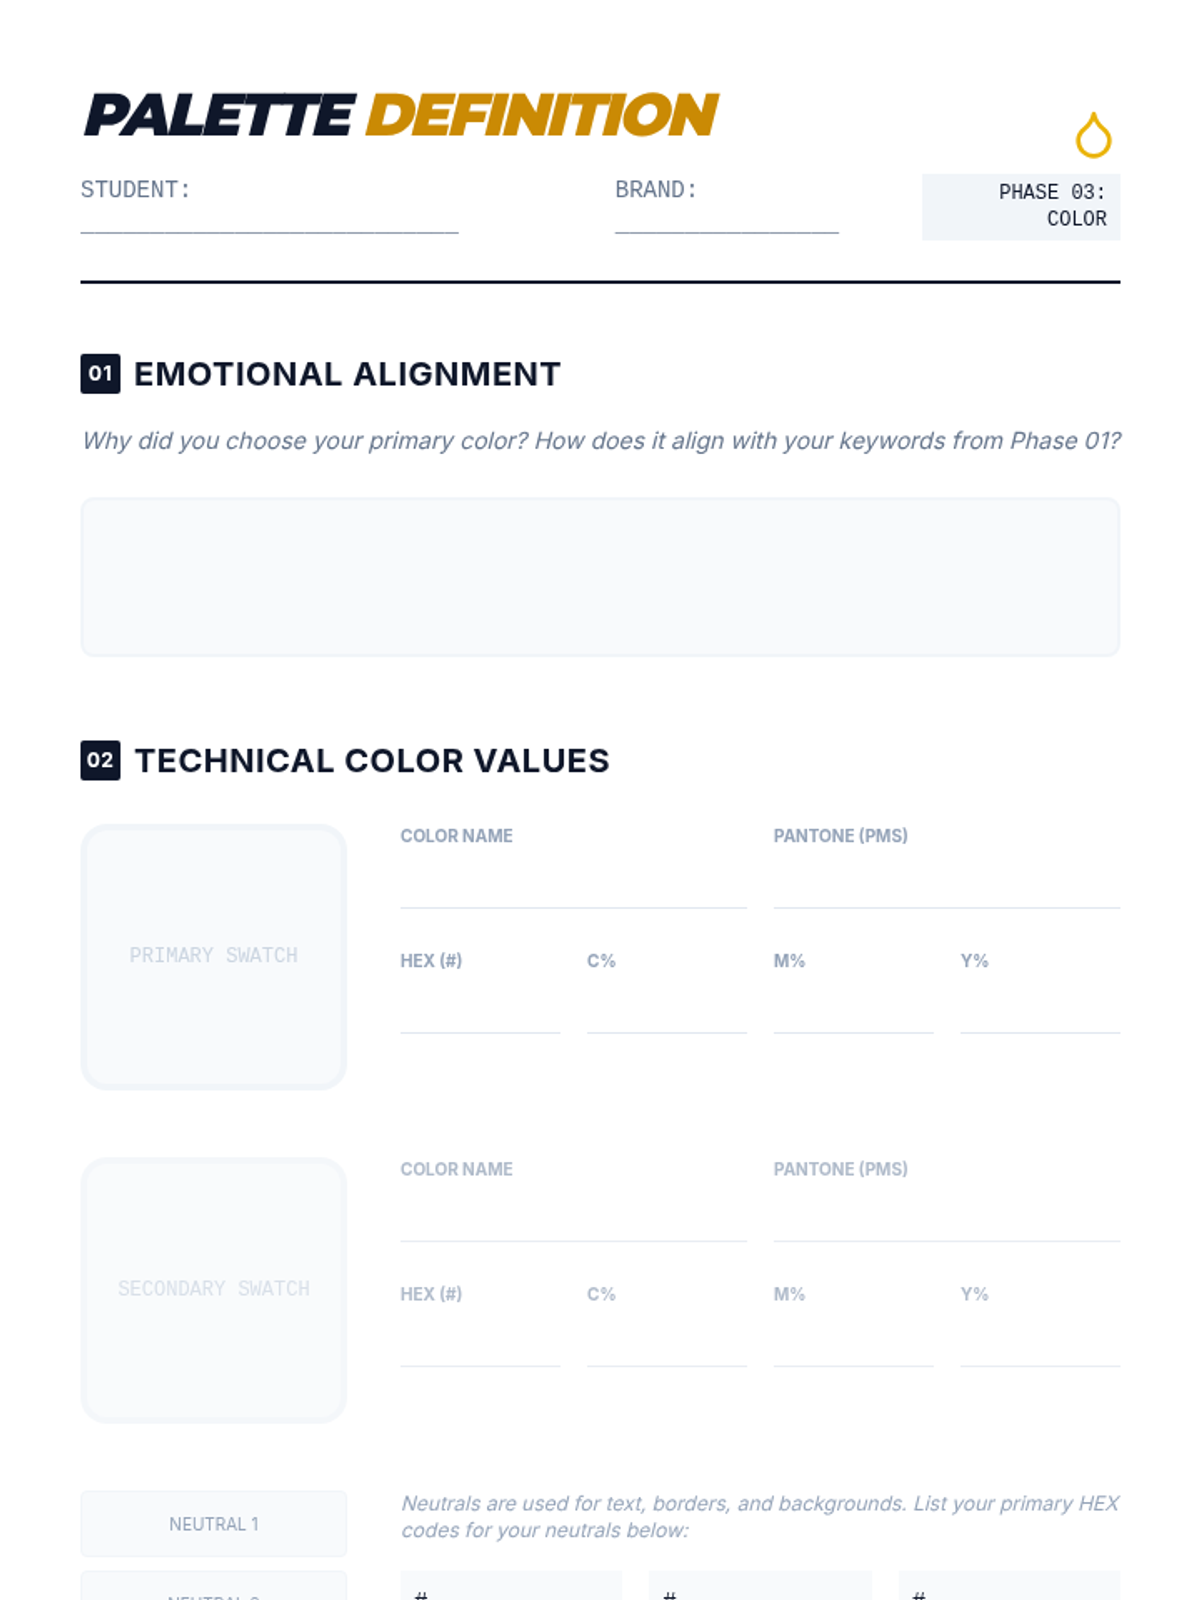Click secondary Pantone (PMS) field
This screenshot has width=1200, height=1600.
[x=946, y=1217]
